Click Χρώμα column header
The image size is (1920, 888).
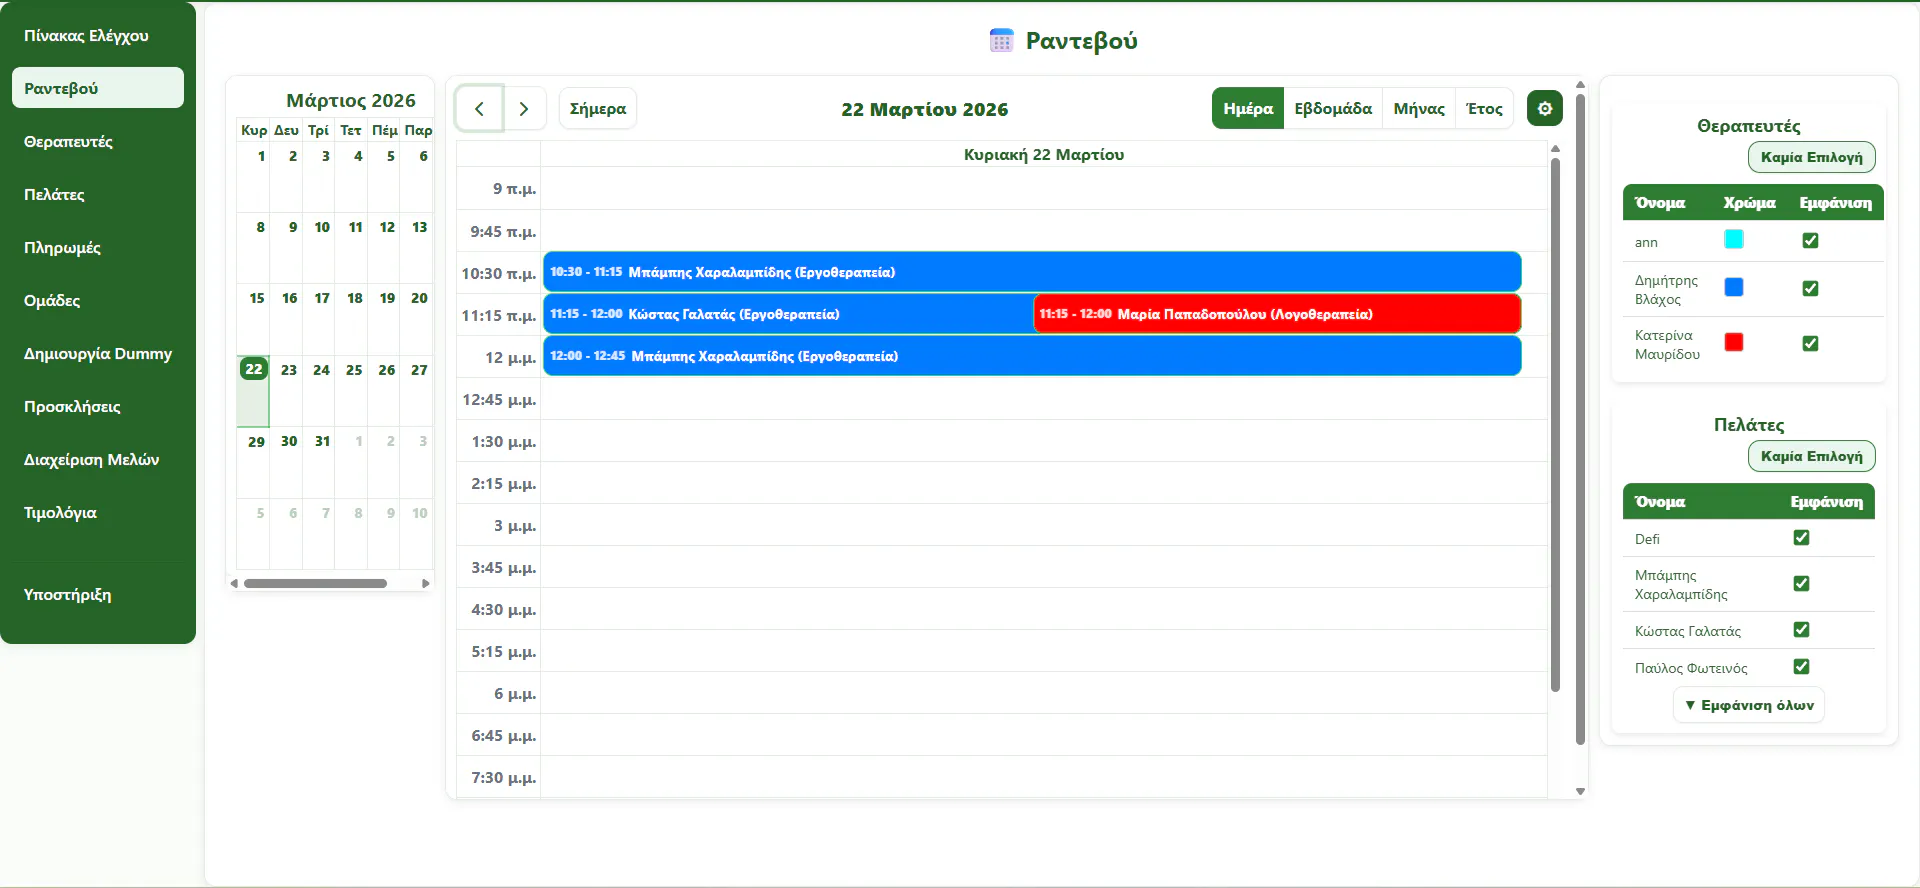coord(1749,202)
